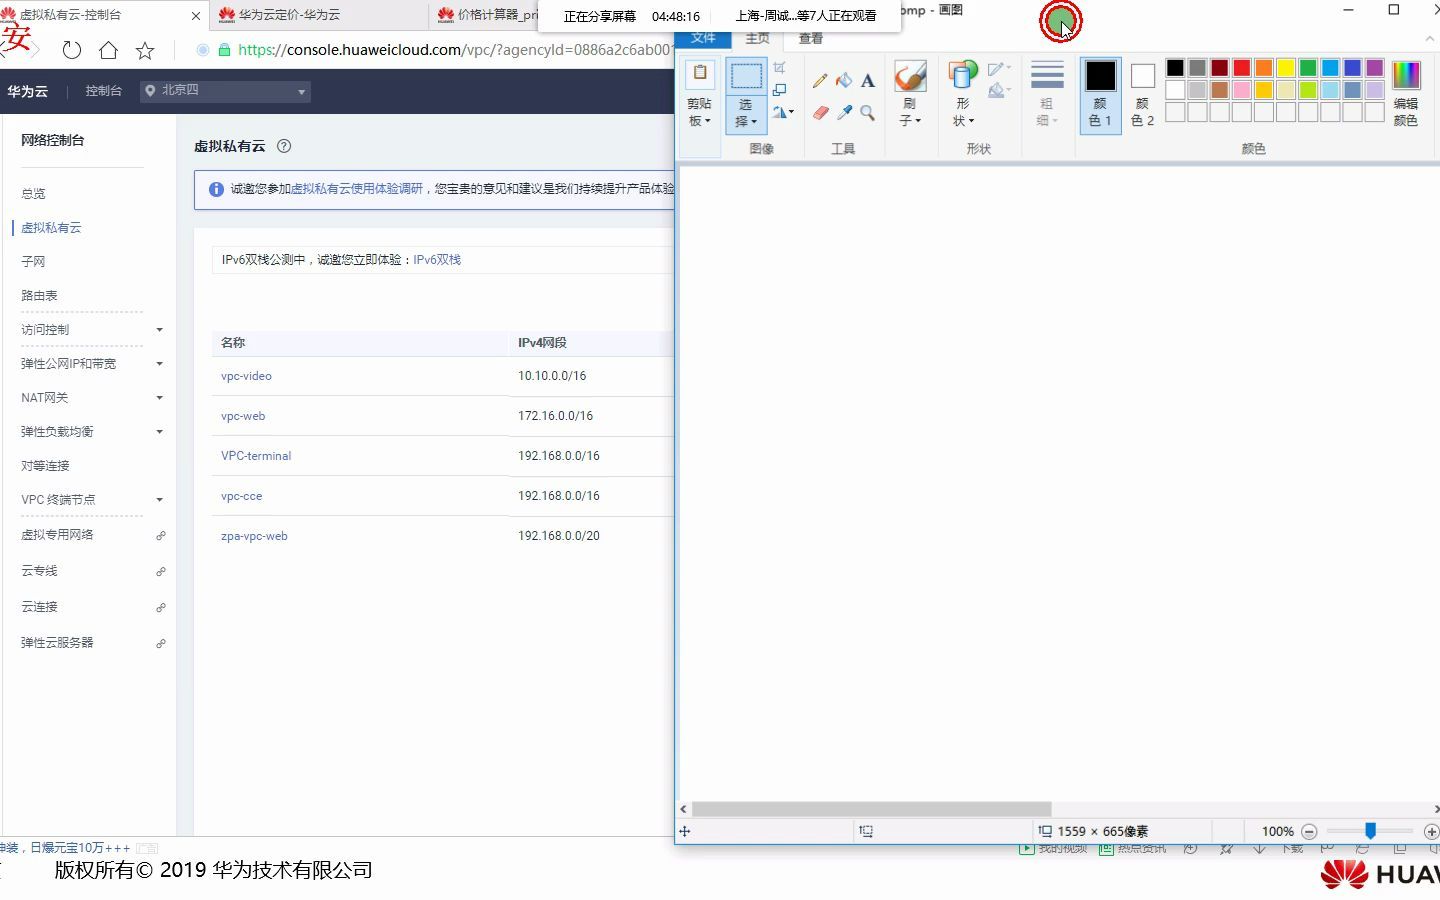Select the Eraser tool in Paint
Image resolution: width=1440 pixels, height=900 pixels.
(820, 113)
